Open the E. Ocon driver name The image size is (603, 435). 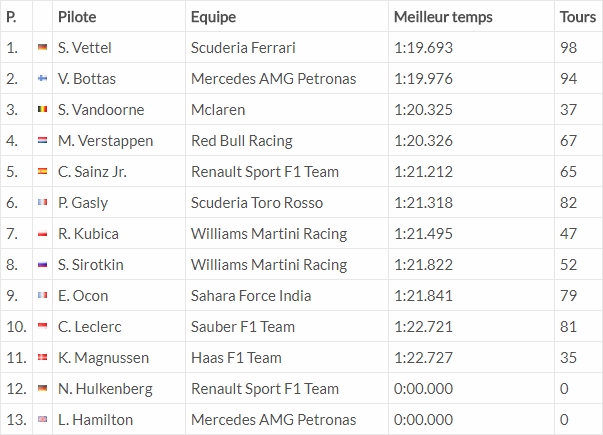[x=83, y=296]
